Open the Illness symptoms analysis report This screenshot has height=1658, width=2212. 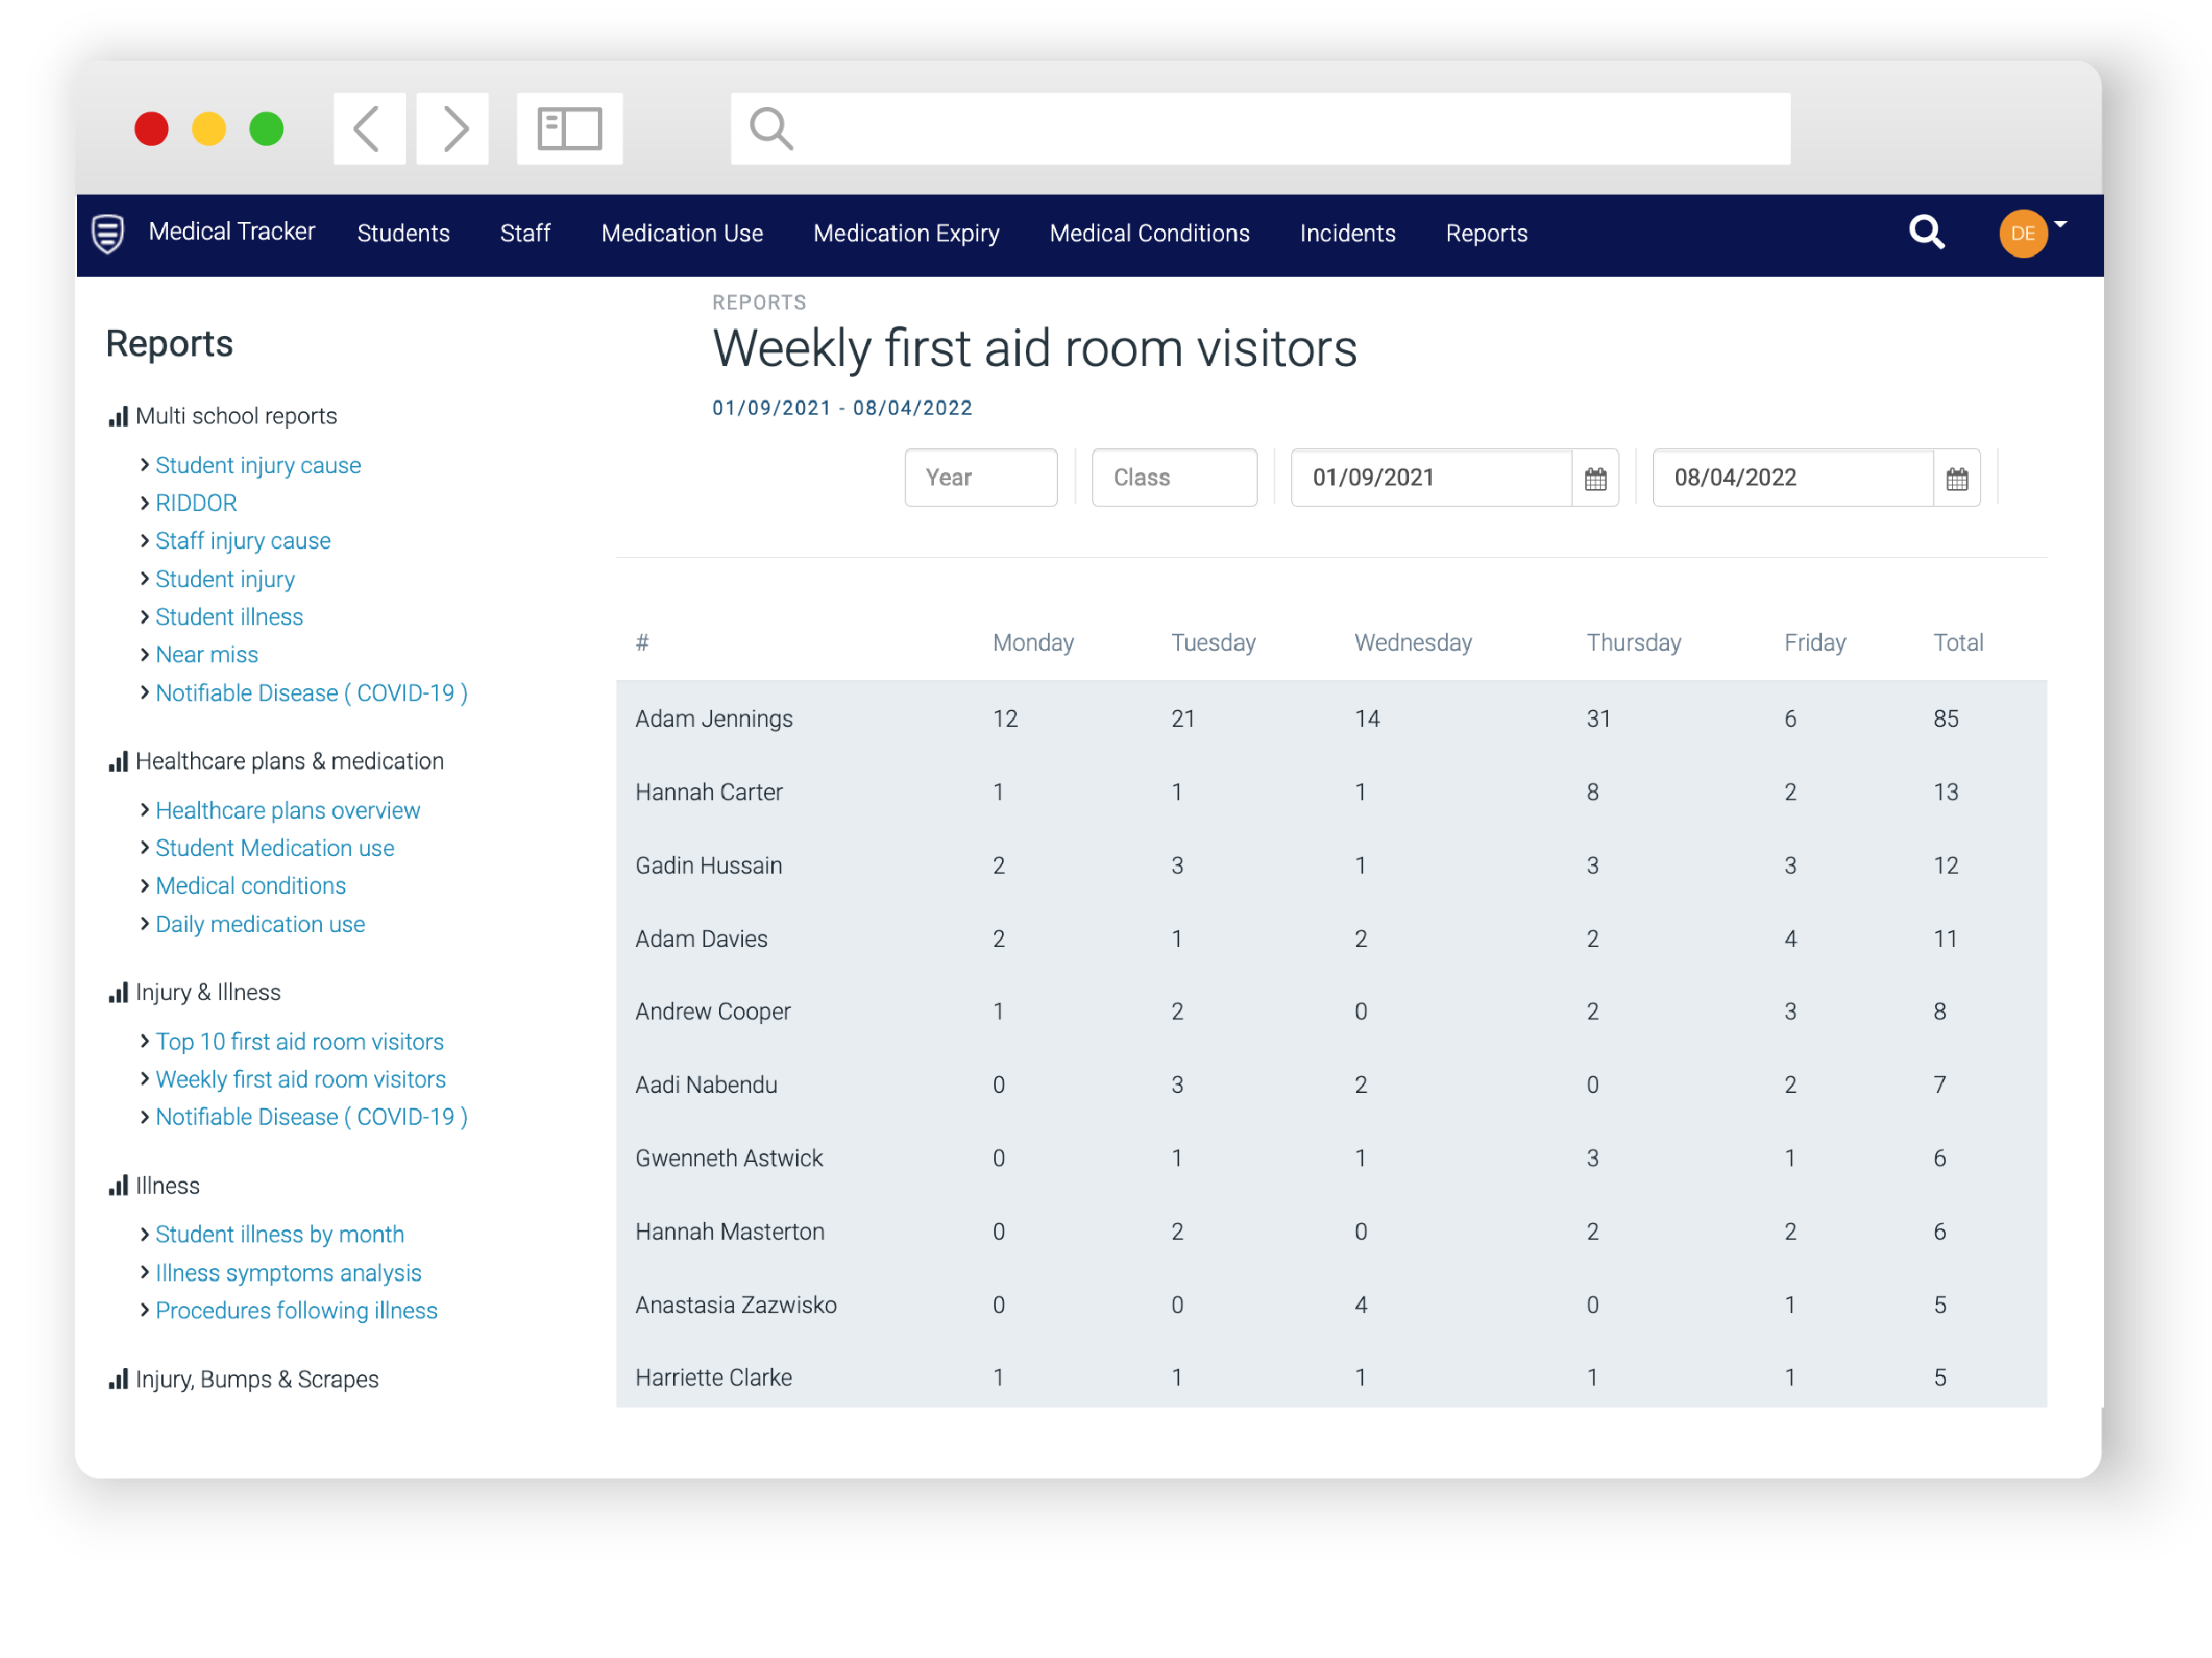[288, 1272]
